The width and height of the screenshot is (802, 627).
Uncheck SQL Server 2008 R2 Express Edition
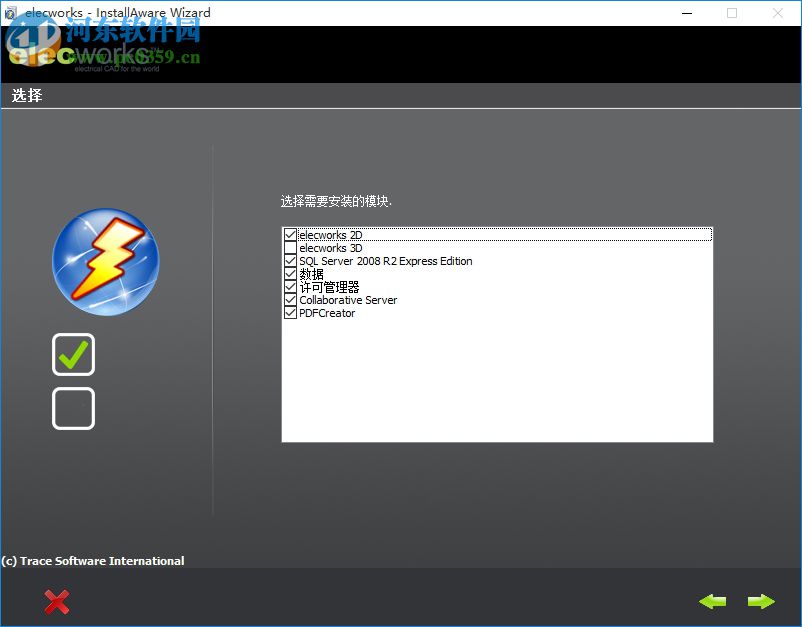(290, 261)
